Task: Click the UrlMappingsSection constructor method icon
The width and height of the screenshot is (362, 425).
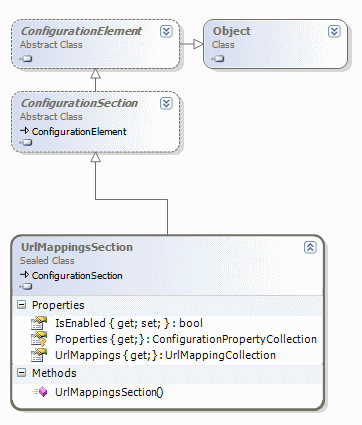Action: point(40,392)
